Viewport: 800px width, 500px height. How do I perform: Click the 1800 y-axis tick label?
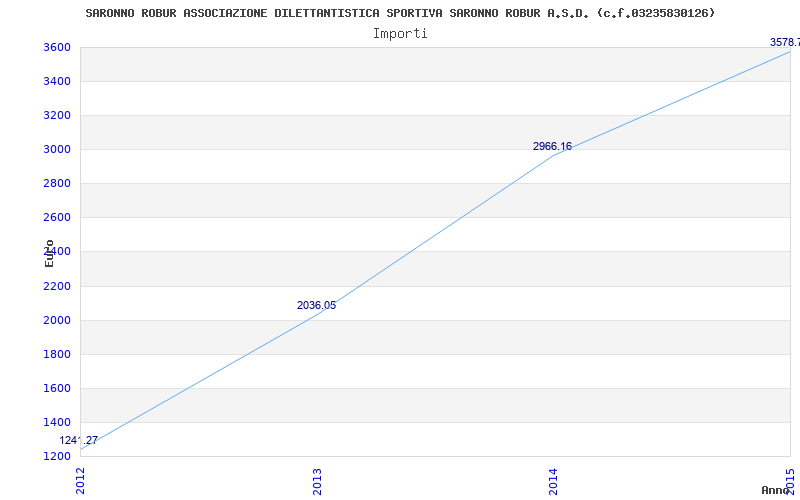point(57,354)
